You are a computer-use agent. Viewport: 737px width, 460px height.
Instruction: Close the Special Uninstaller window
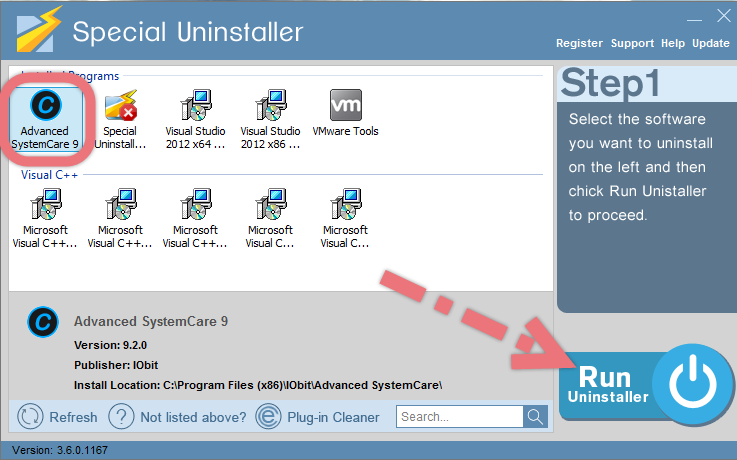724,16
